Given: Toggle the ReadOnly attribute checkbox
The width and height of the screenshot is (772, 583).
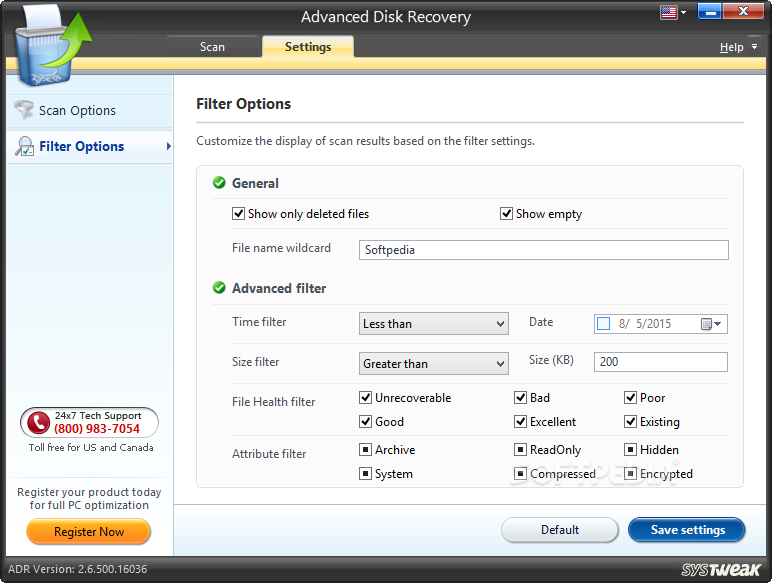Looking at the screenshot, I should (x=520, y=450).
